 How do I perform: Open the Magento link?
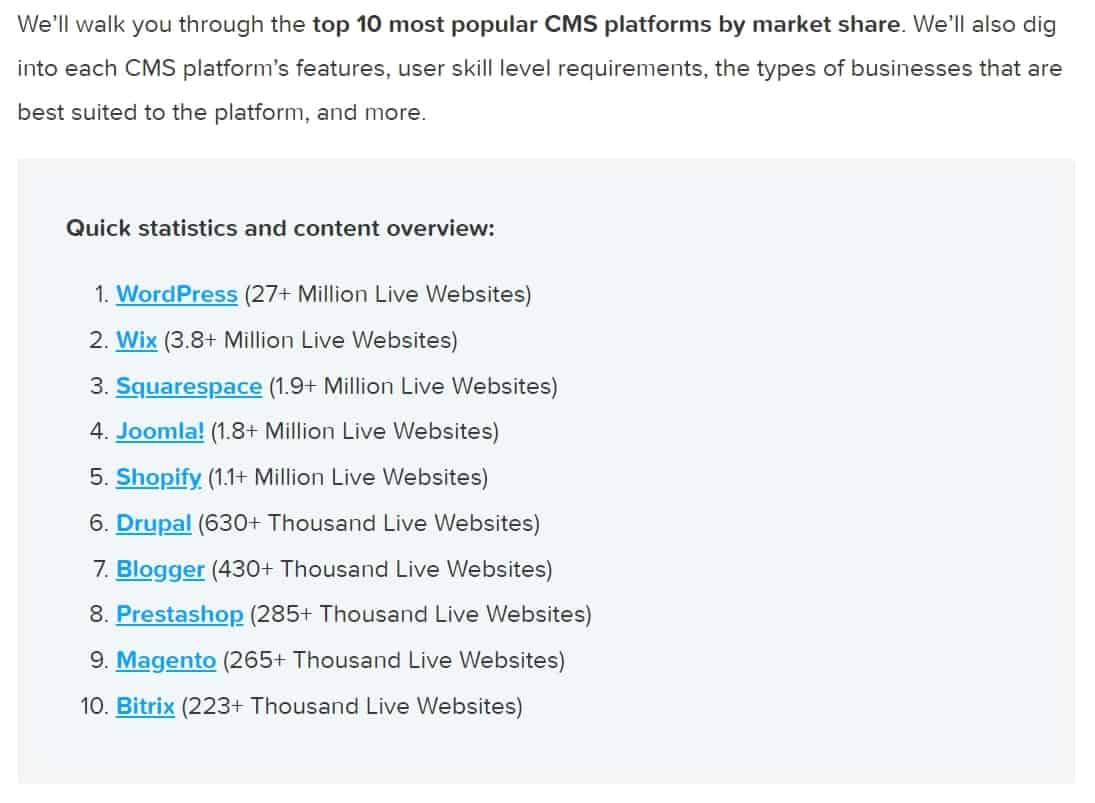click(x=166, y=661)
